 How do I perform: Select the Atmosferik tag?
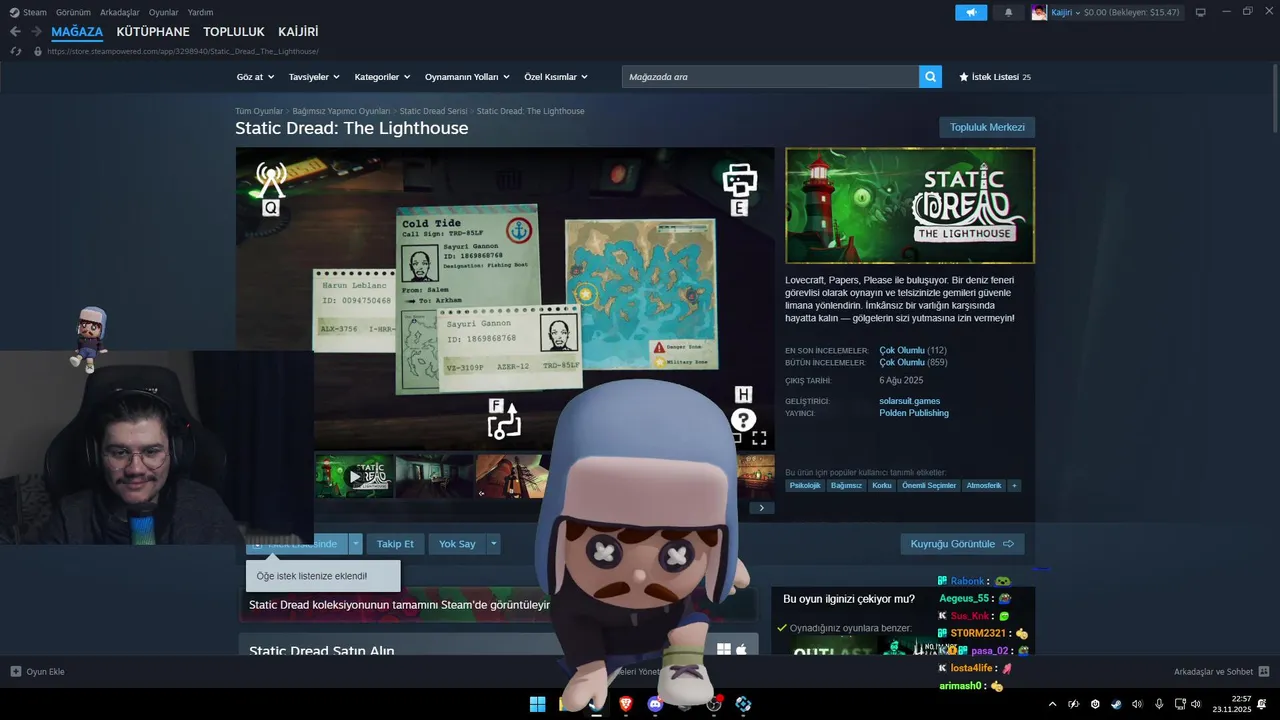click(x=983, y=486)
